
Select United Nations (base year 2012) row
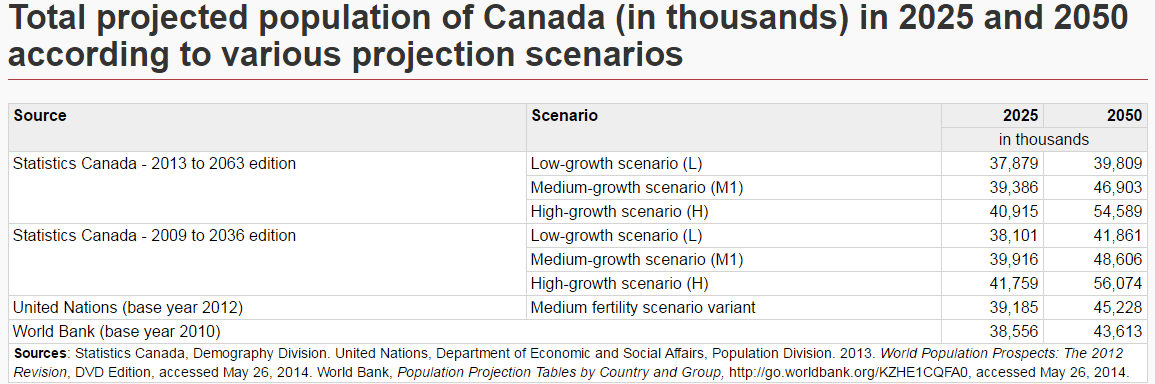tap(578, 307)
